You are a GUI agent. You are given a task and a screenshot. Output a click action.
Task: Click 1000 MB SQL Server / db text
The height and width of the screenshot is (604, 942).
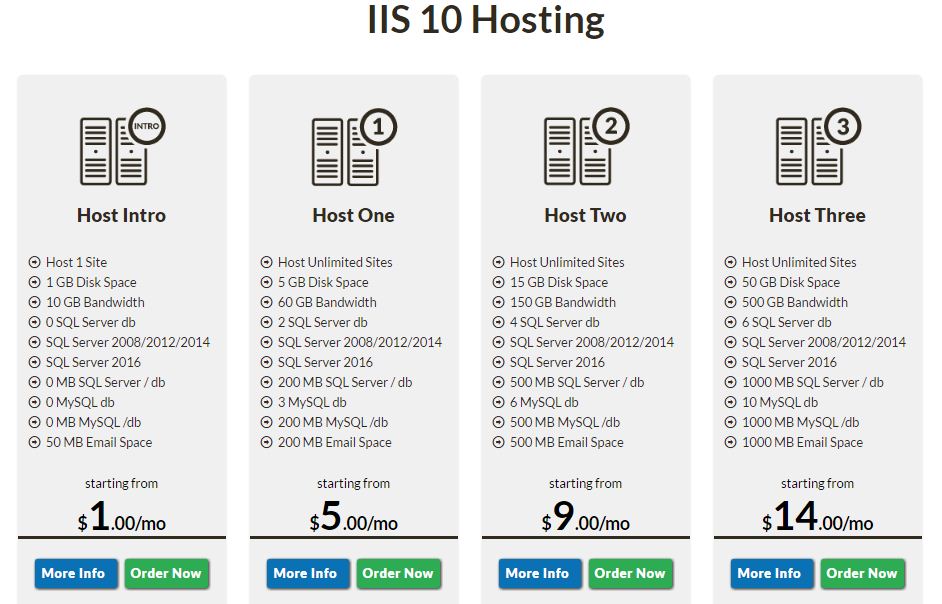tap(813, 382)
